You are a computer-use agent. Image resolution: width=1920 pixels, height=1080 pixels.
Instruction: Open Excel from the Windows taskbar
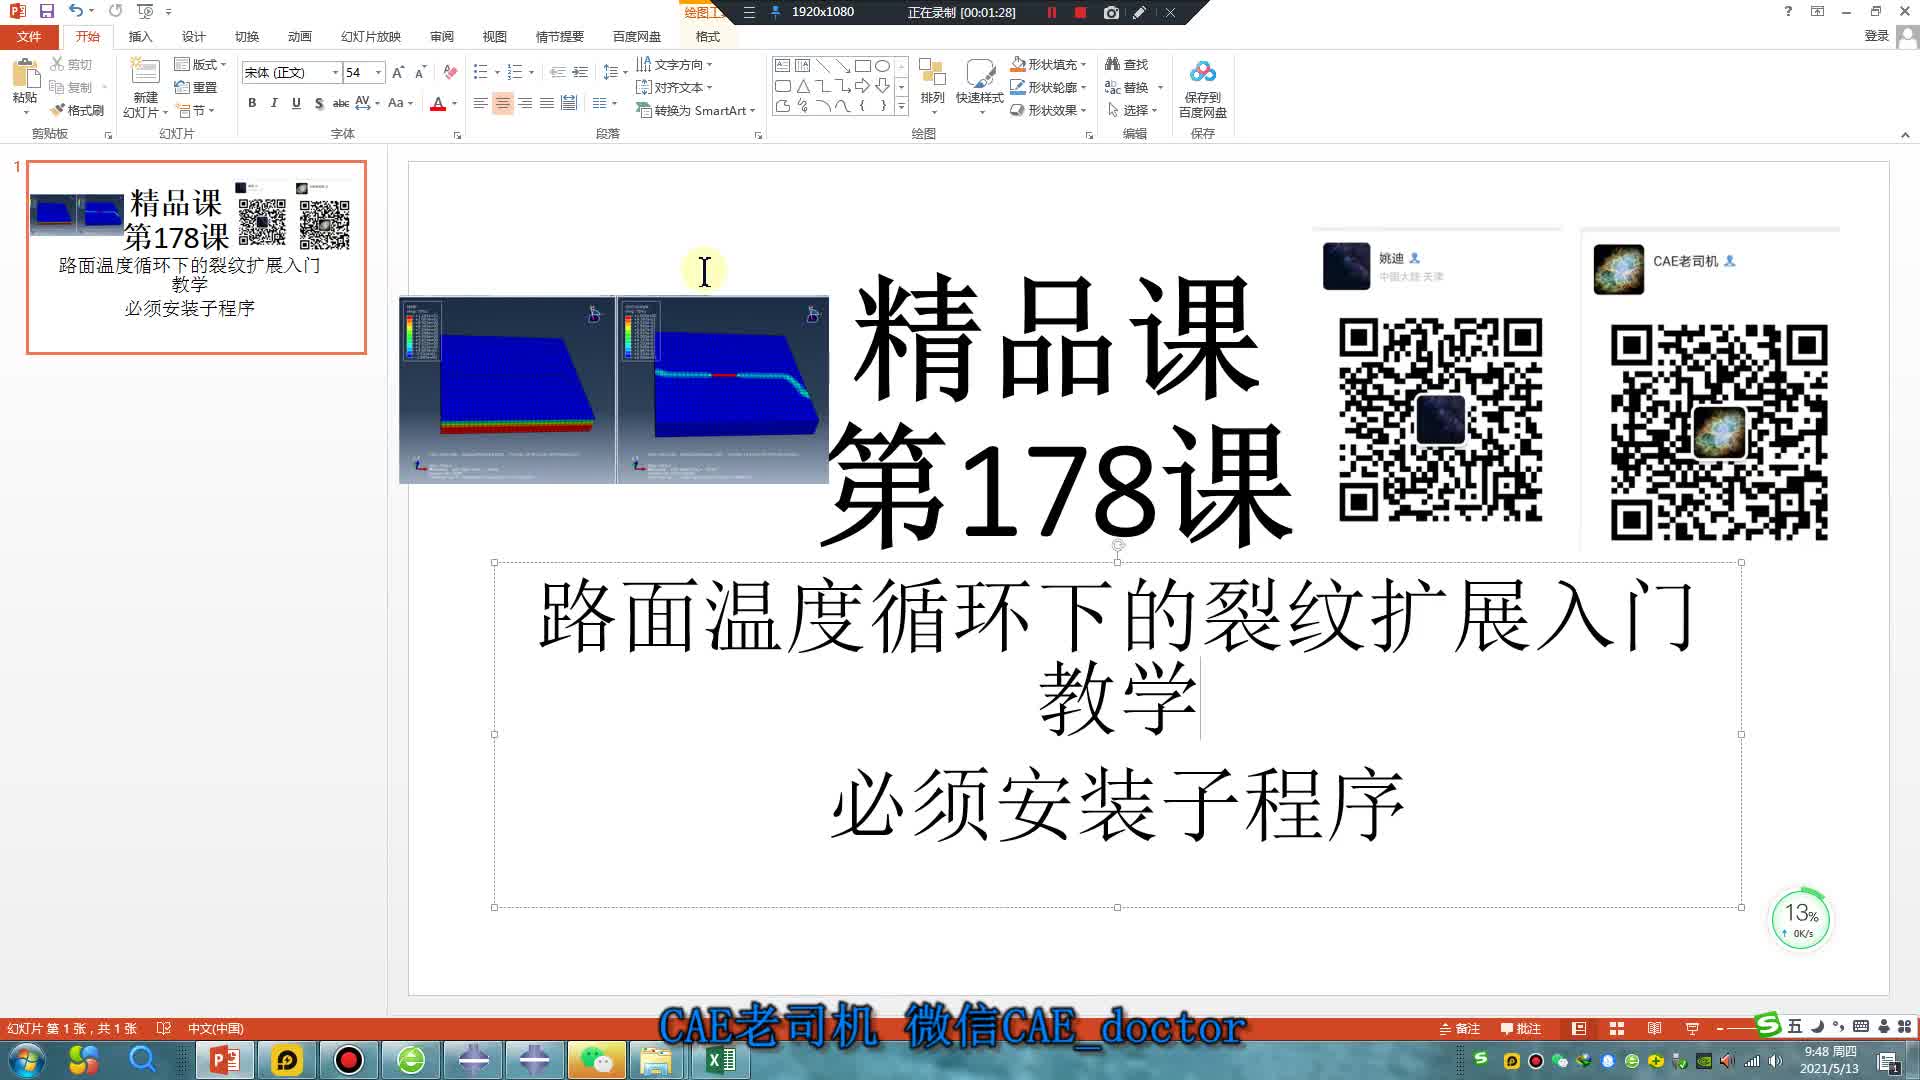pos(720,1059)
